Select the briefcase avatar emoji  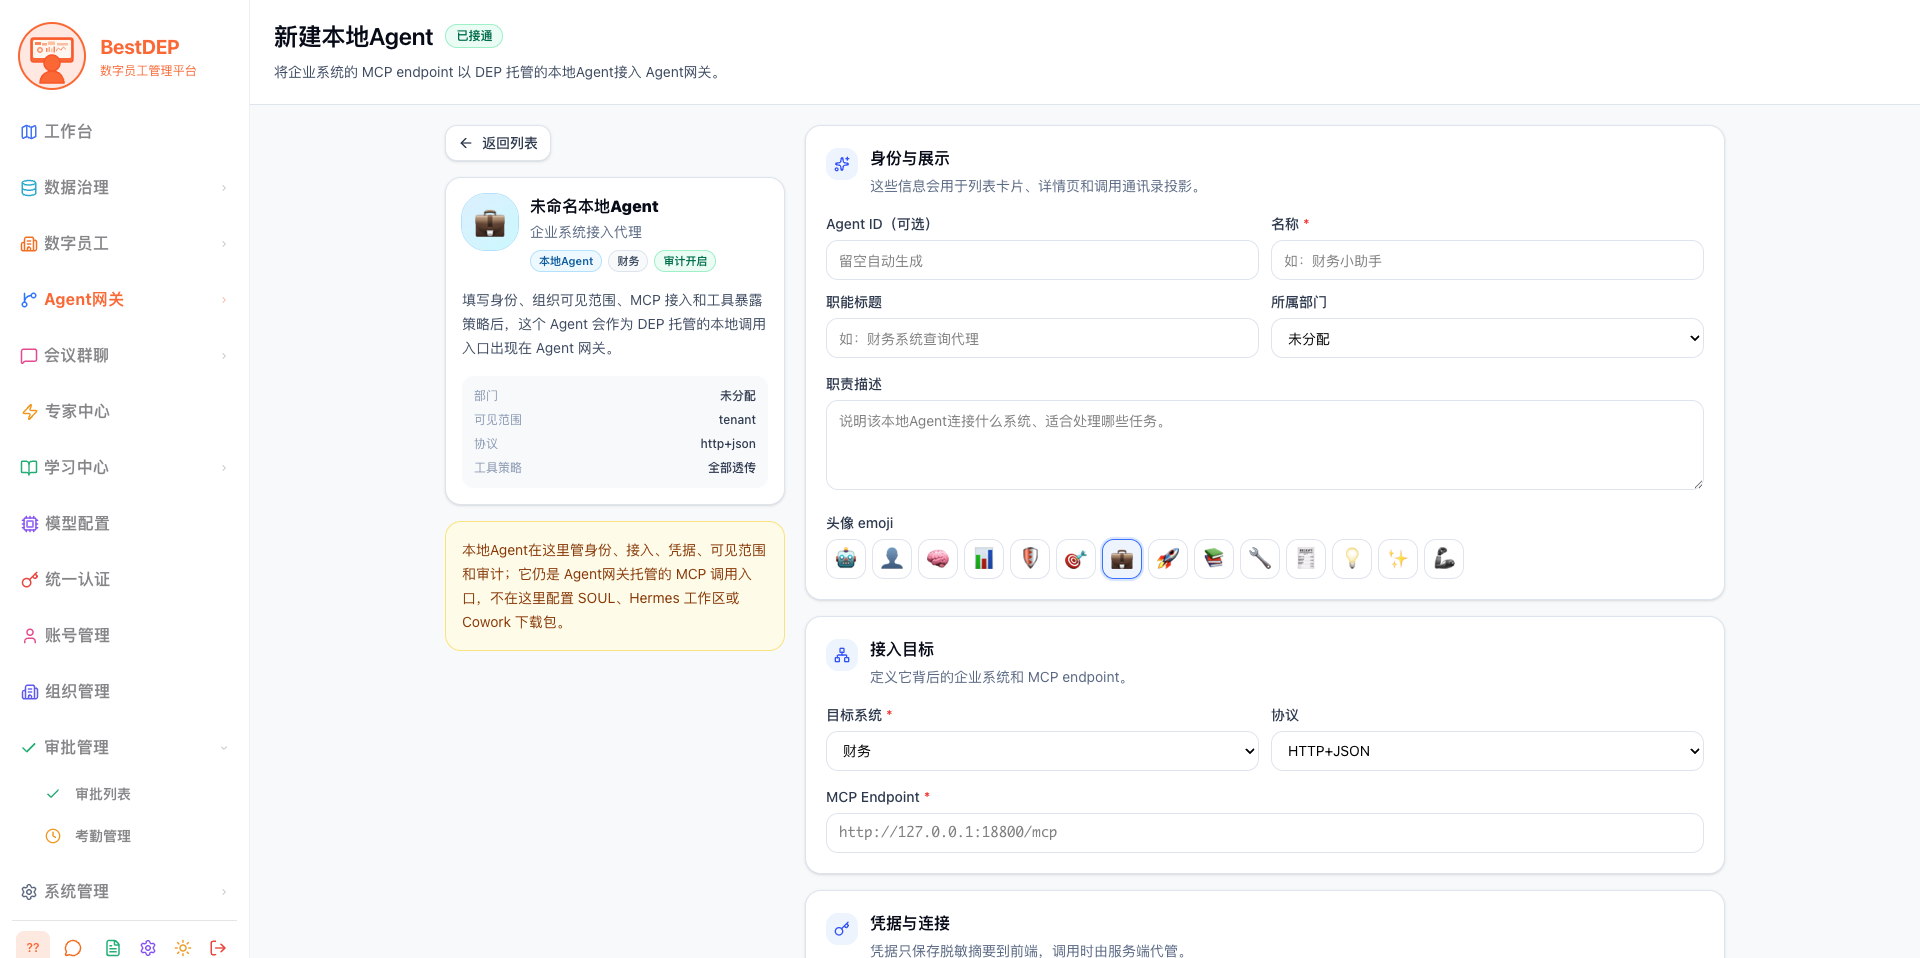point(1122,559)
